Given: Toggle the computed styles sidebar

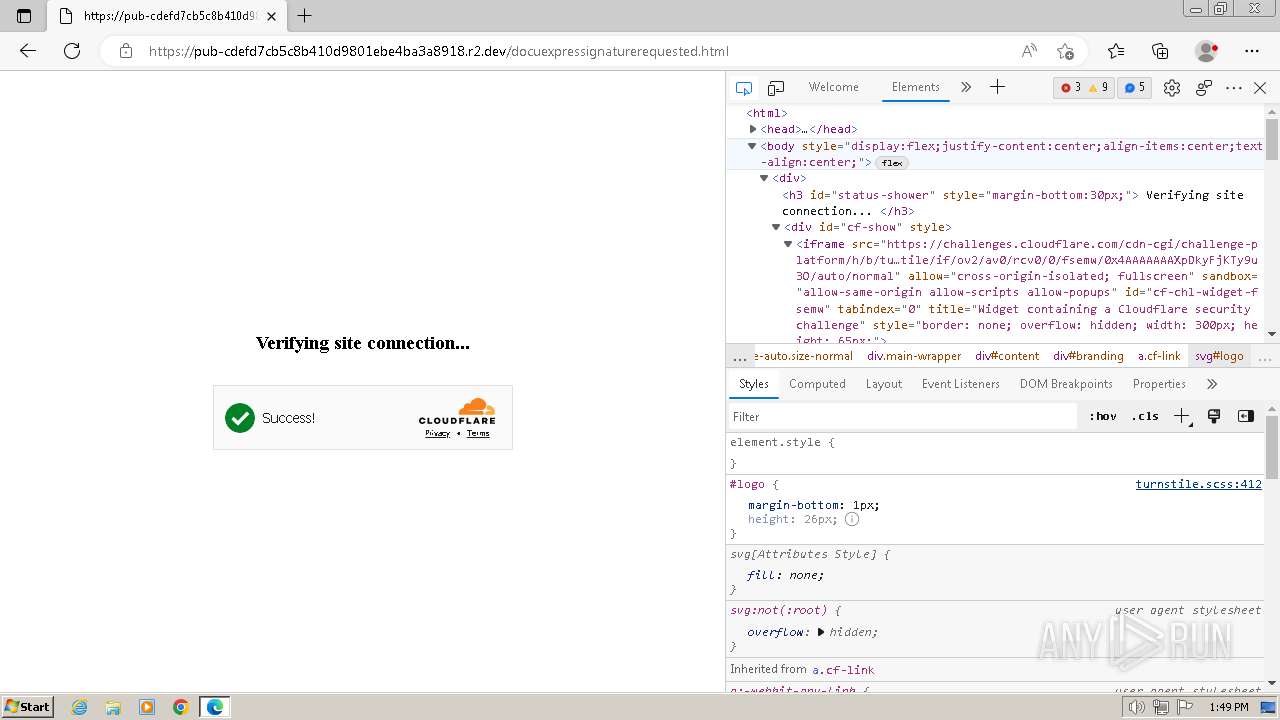Looking at the screenshot, I should (1246, 417).
